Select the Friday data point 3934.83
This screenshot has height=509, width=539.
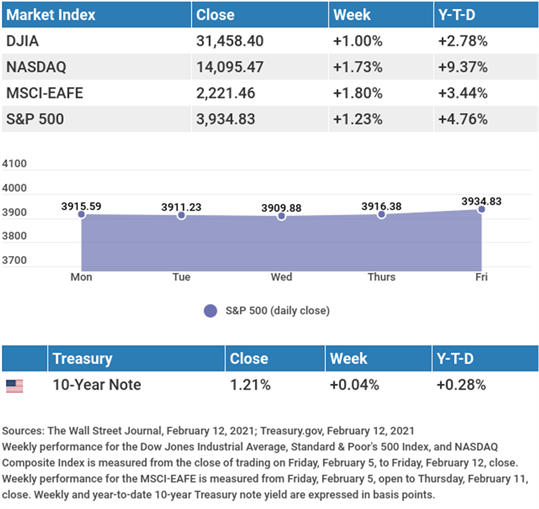click(x=482, y=209)
